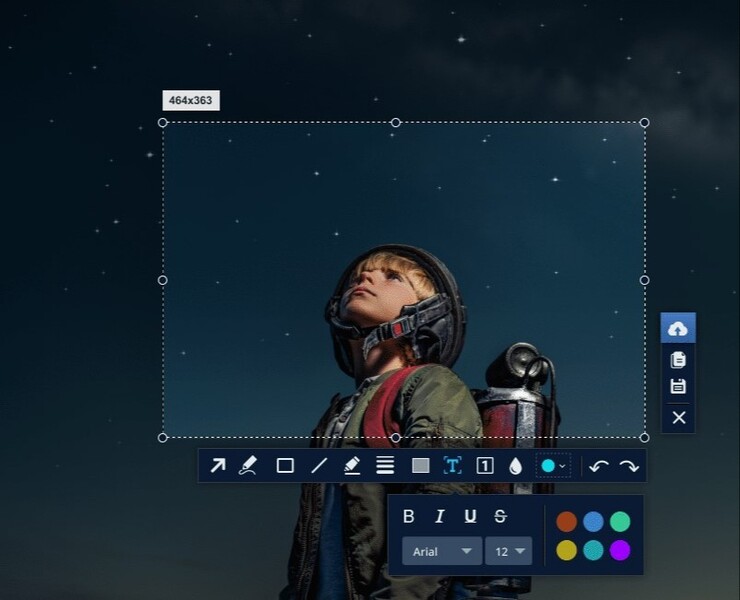Upload screenshot to the cloud
Image resolution: width=740 pixels, height=600 pixels.
[x=678, y=329]
